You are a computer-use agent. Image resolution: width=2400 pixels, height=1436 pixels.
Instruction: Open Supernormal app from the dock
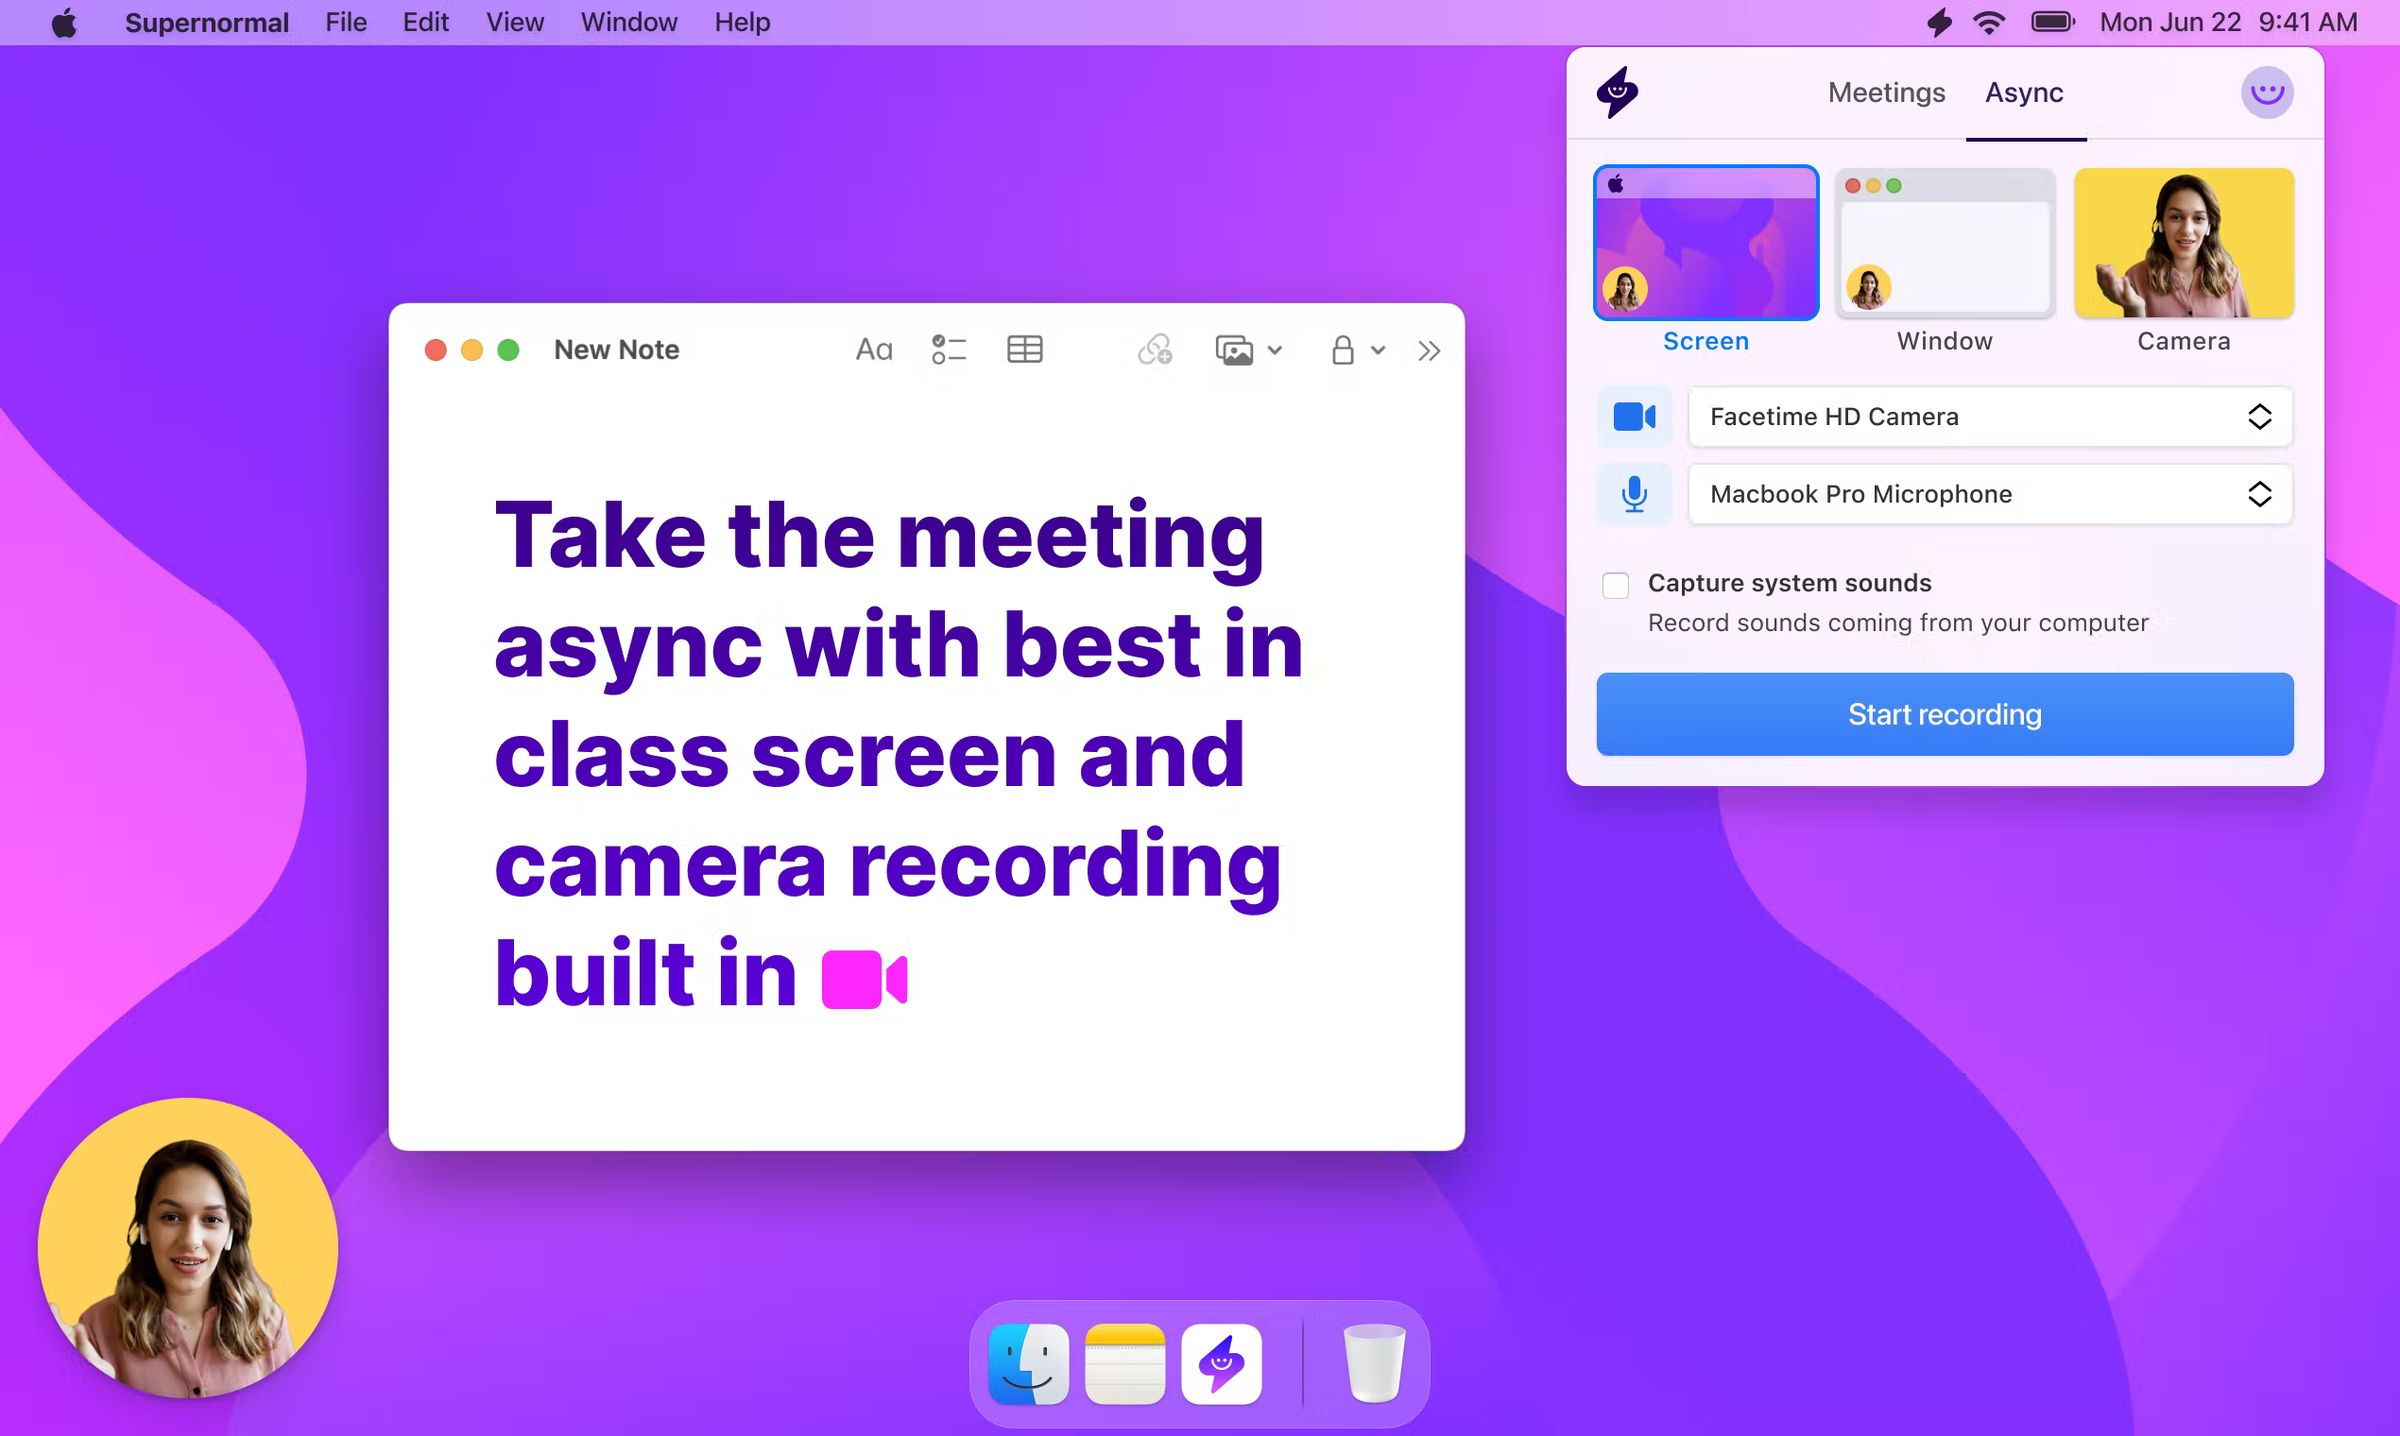point(1221,1364)
